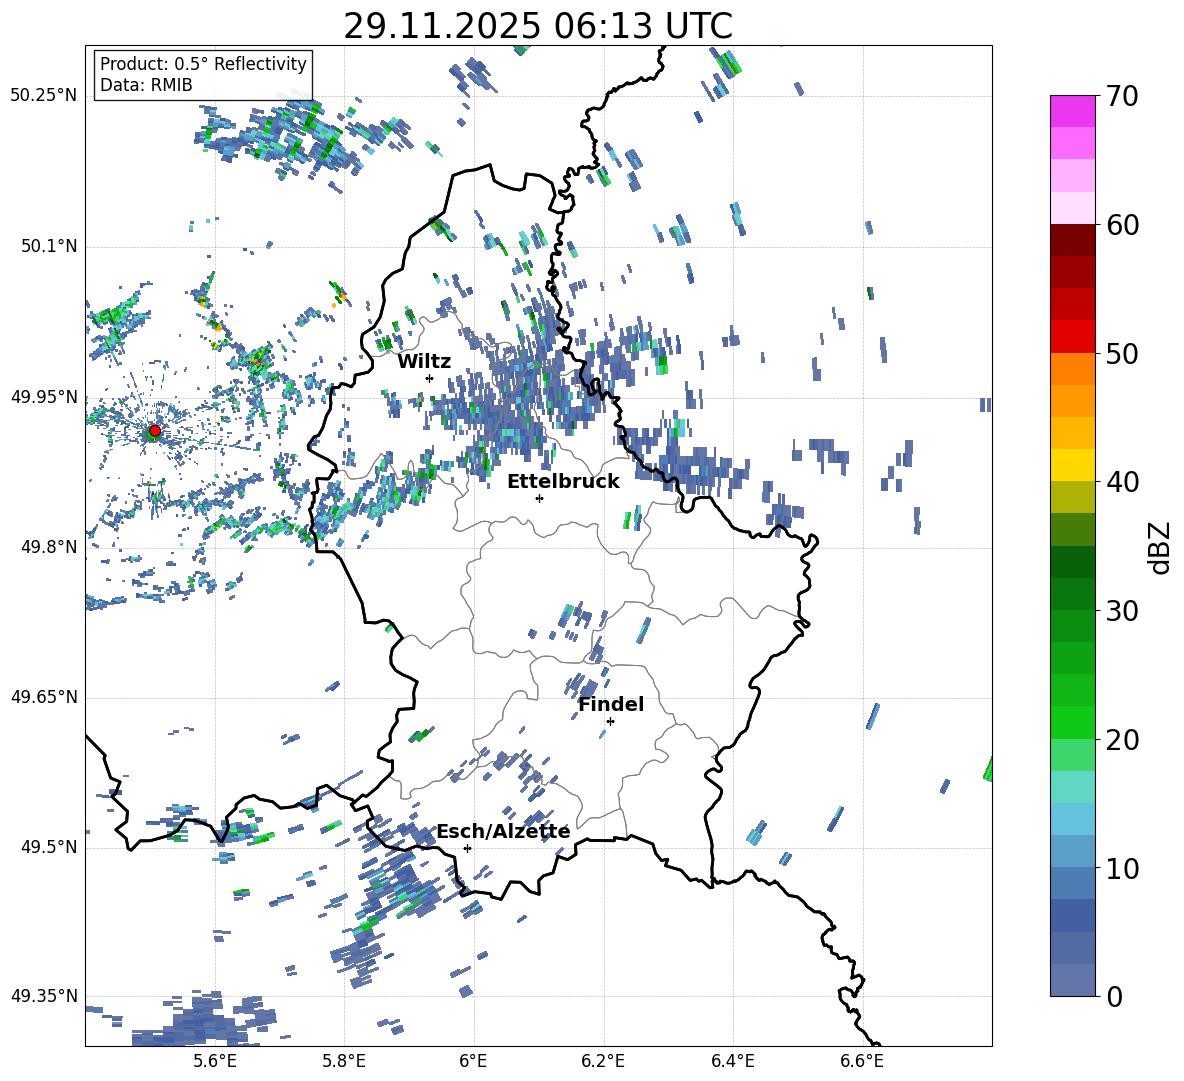Click the 6.2°E longitude label

tap(603, 1061)
